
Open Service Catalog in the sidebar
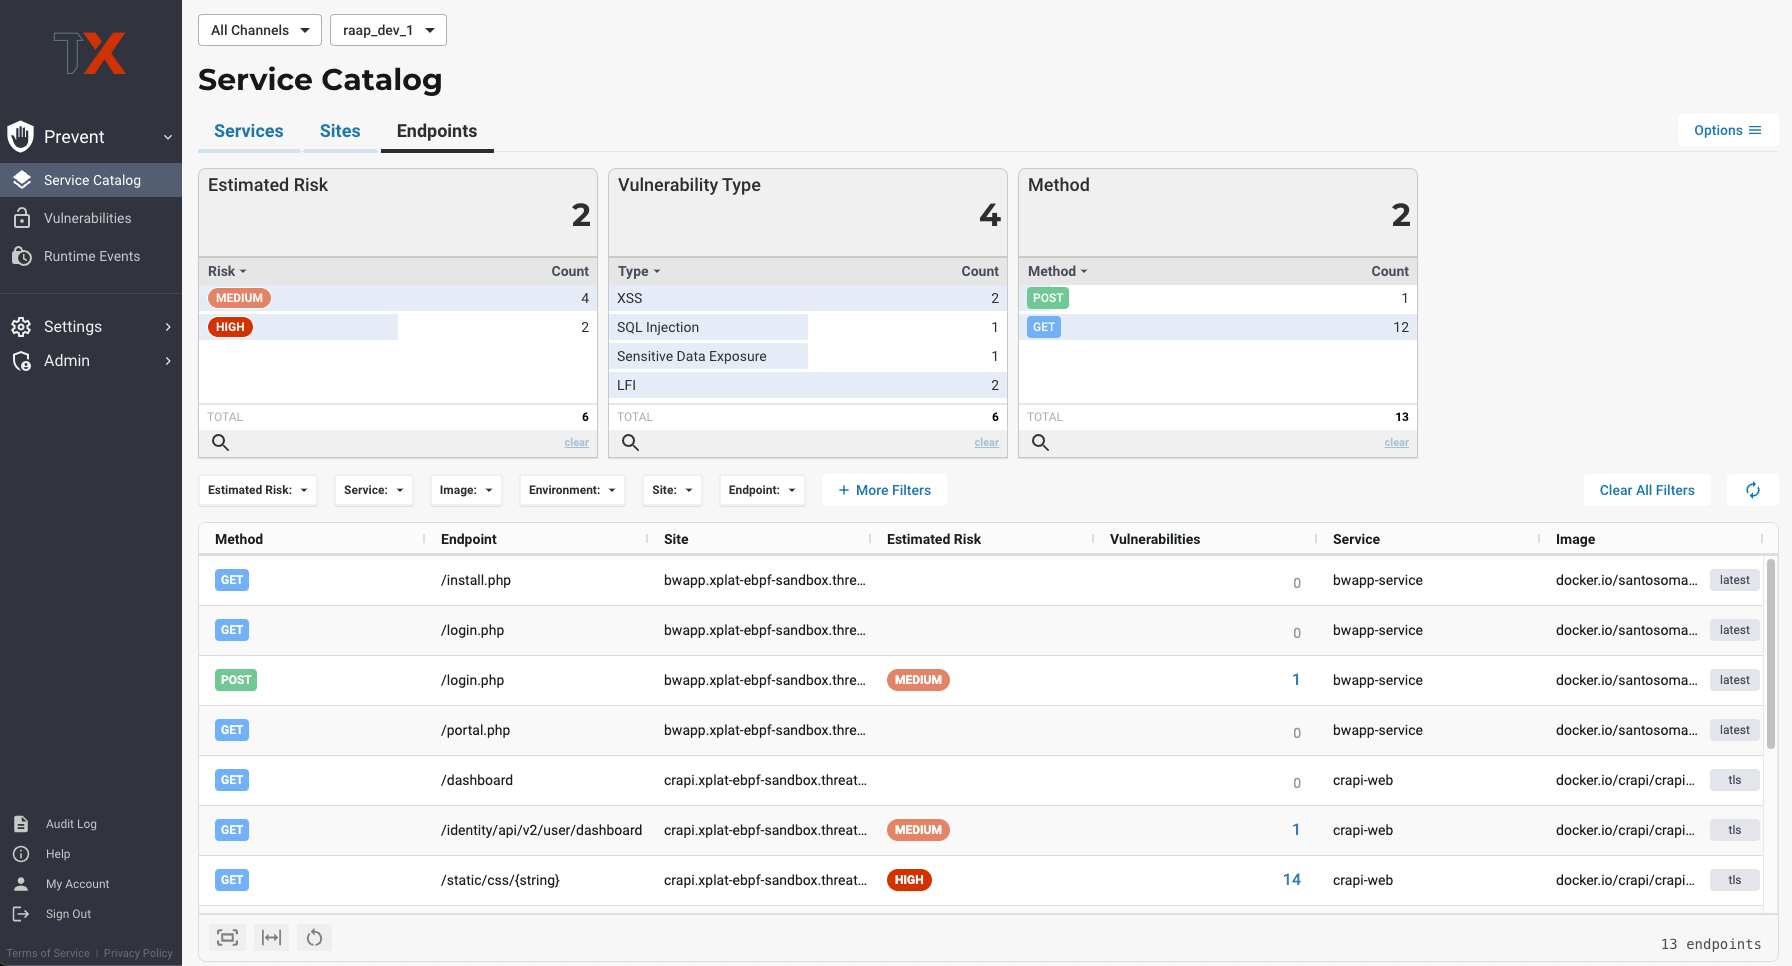click(x=91, y=180)
